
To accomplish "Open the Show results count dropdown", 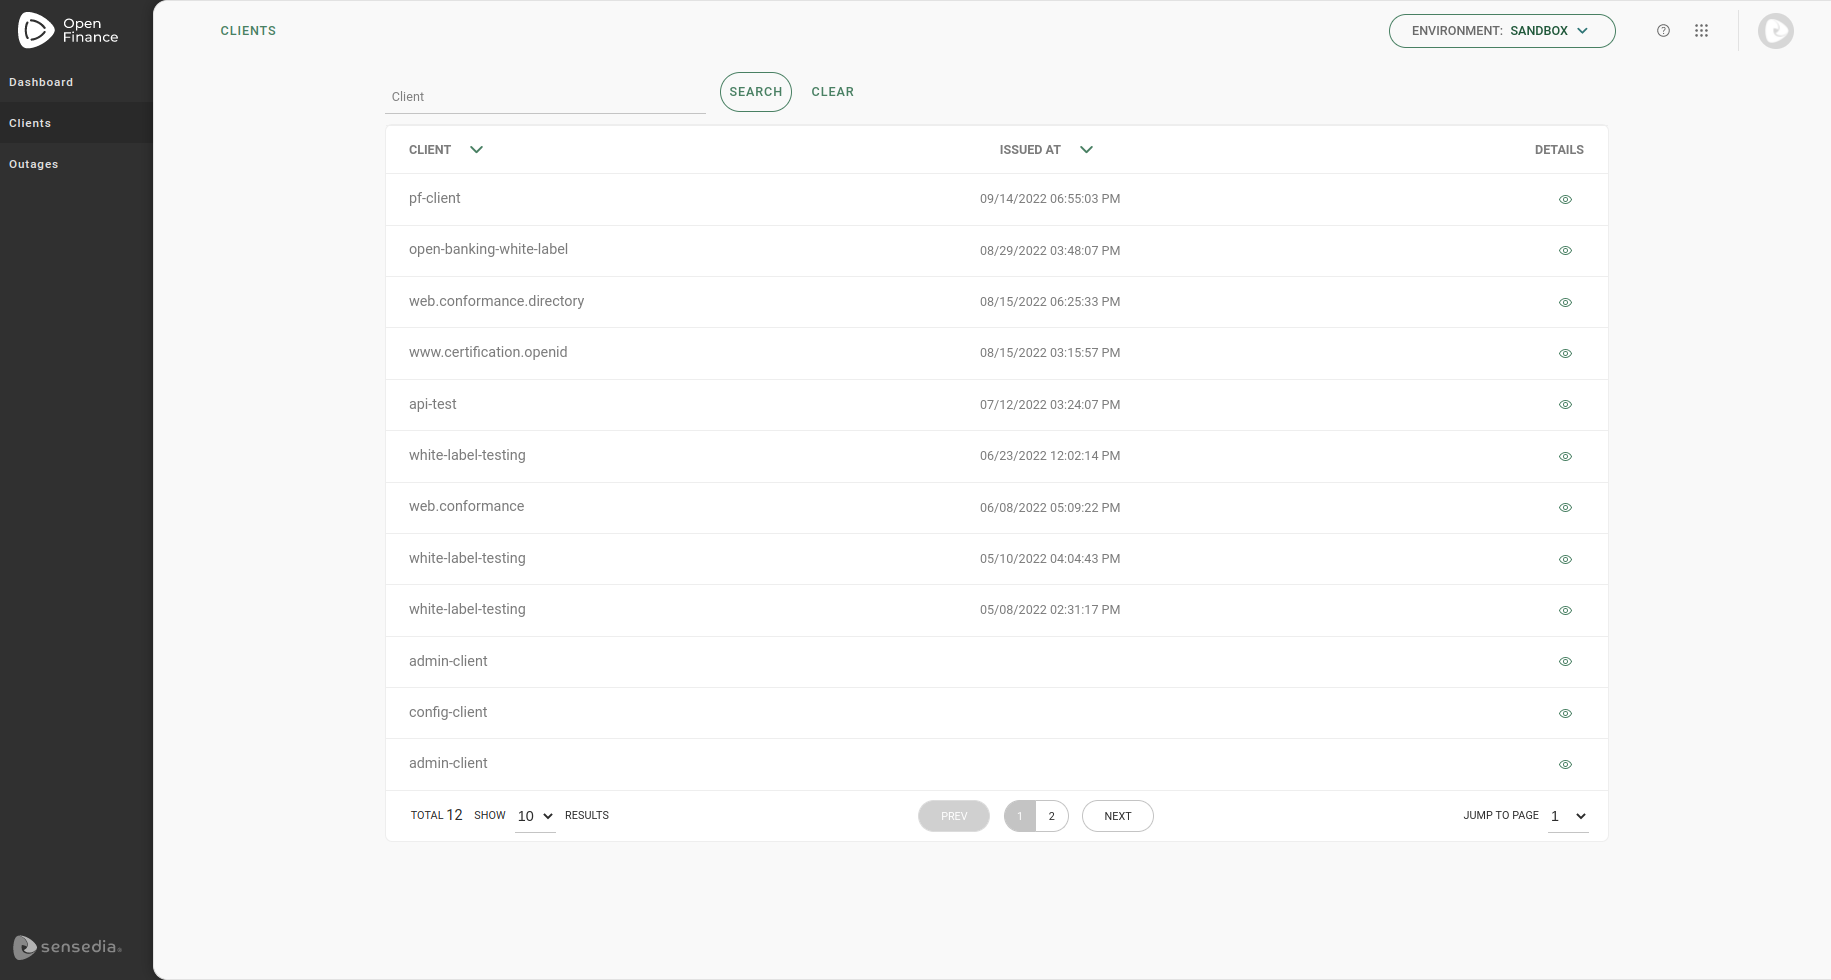I will (535, 817).
